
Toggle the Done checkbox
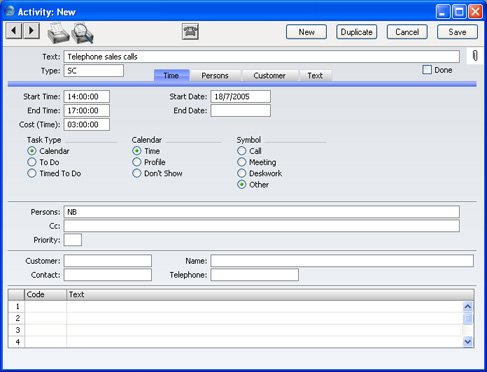coord(427,70)
